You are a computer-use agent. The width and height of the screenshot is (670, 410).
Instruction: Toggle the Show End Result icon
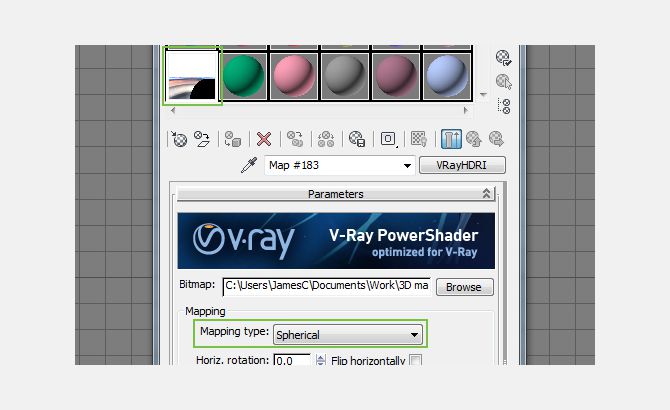[x=451, y=139]
